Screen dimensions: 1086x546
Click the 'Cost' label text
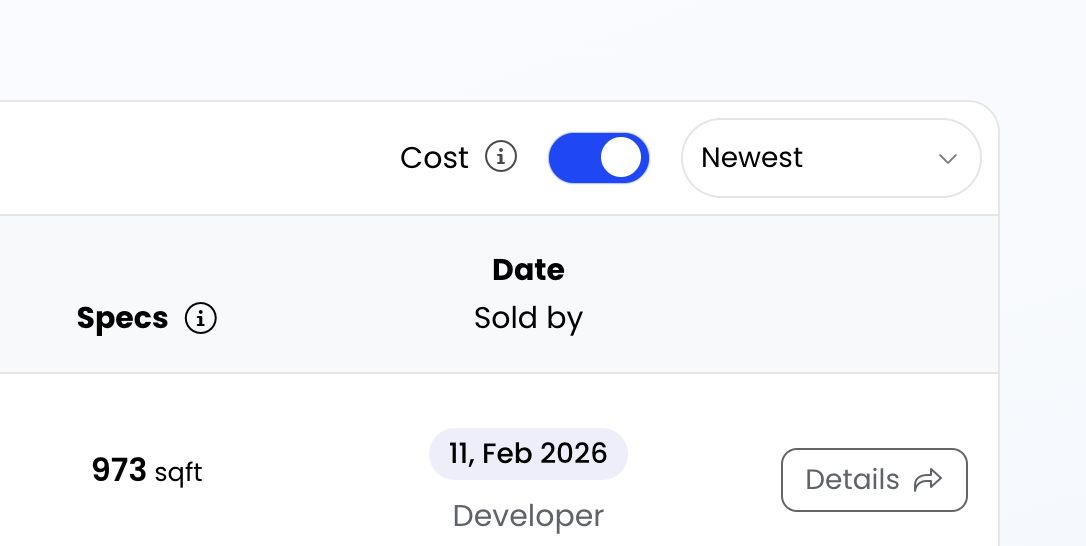[434, 158]
